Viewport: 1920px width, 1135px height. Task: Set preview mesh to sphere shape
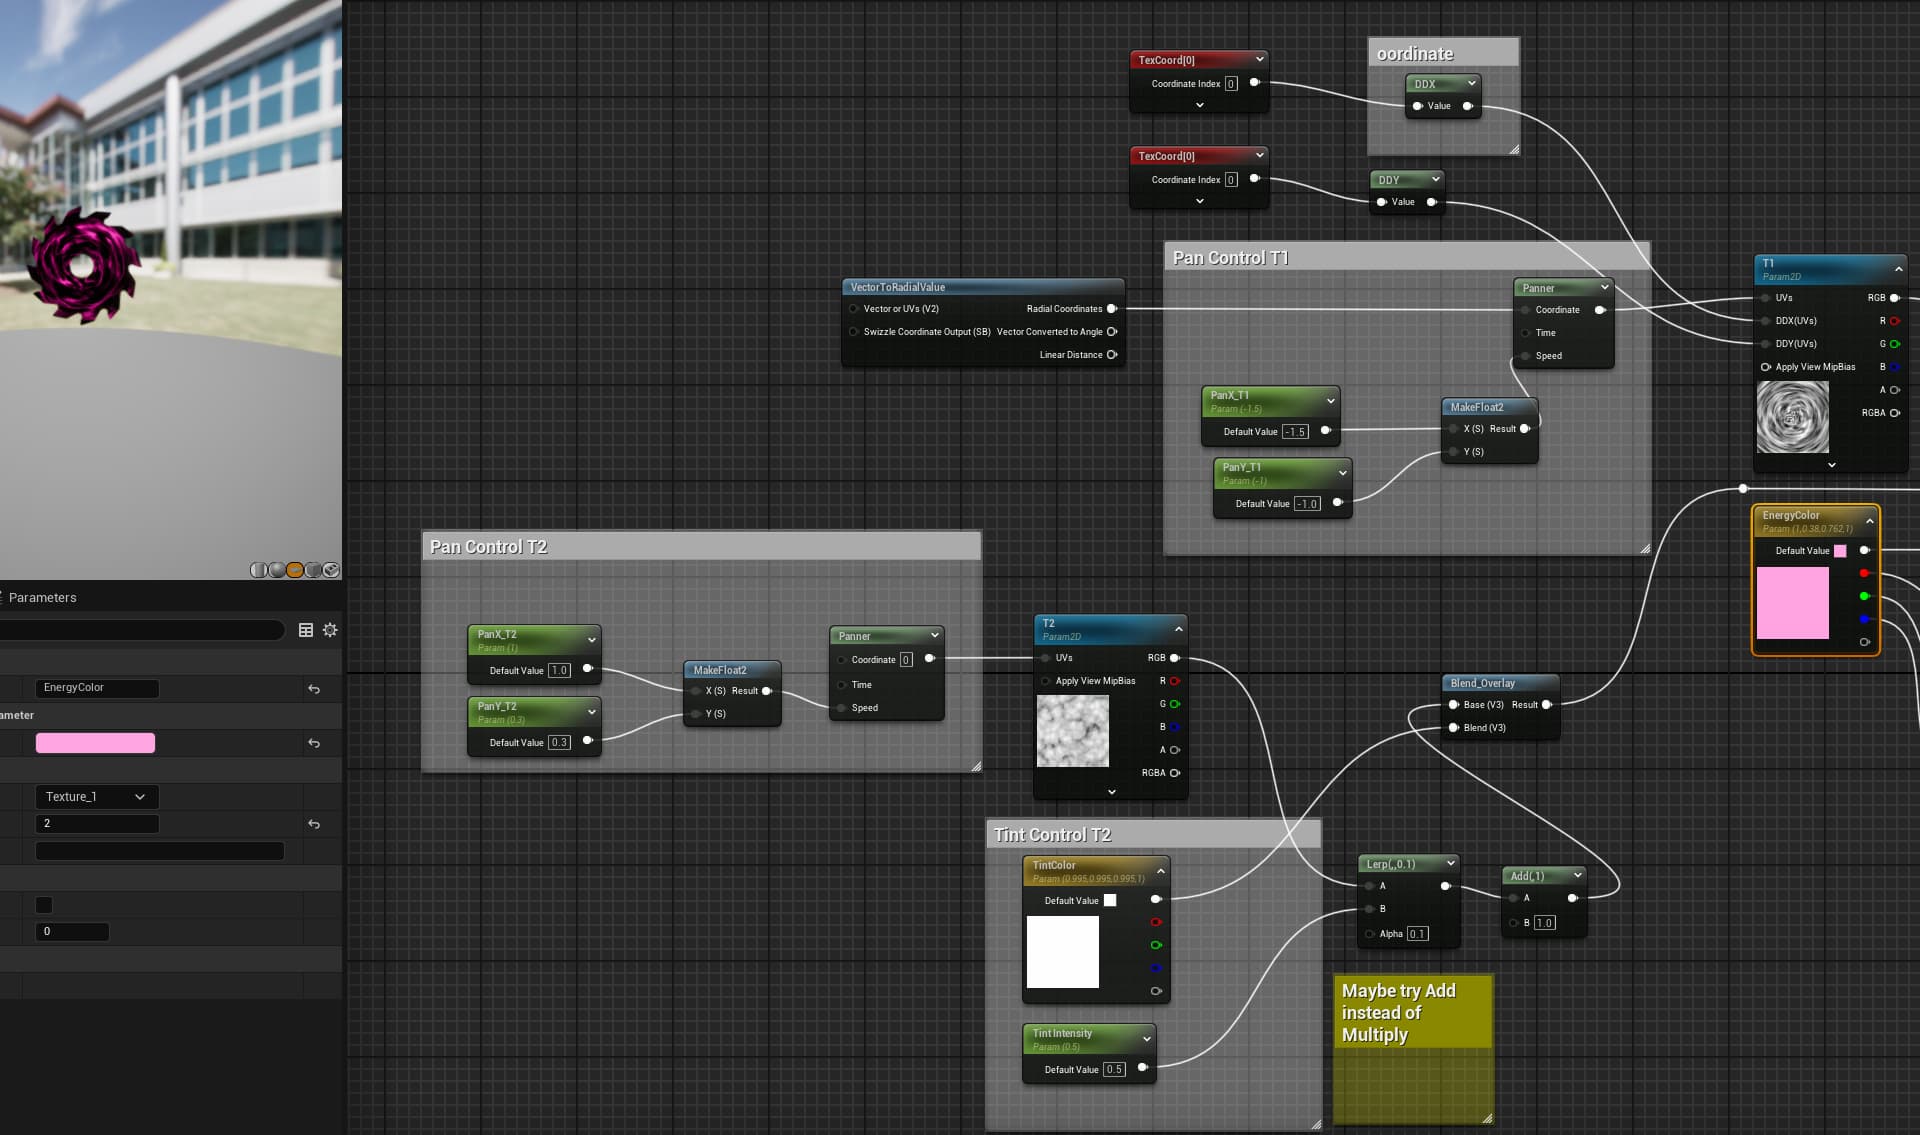click(x=276, y=570)
